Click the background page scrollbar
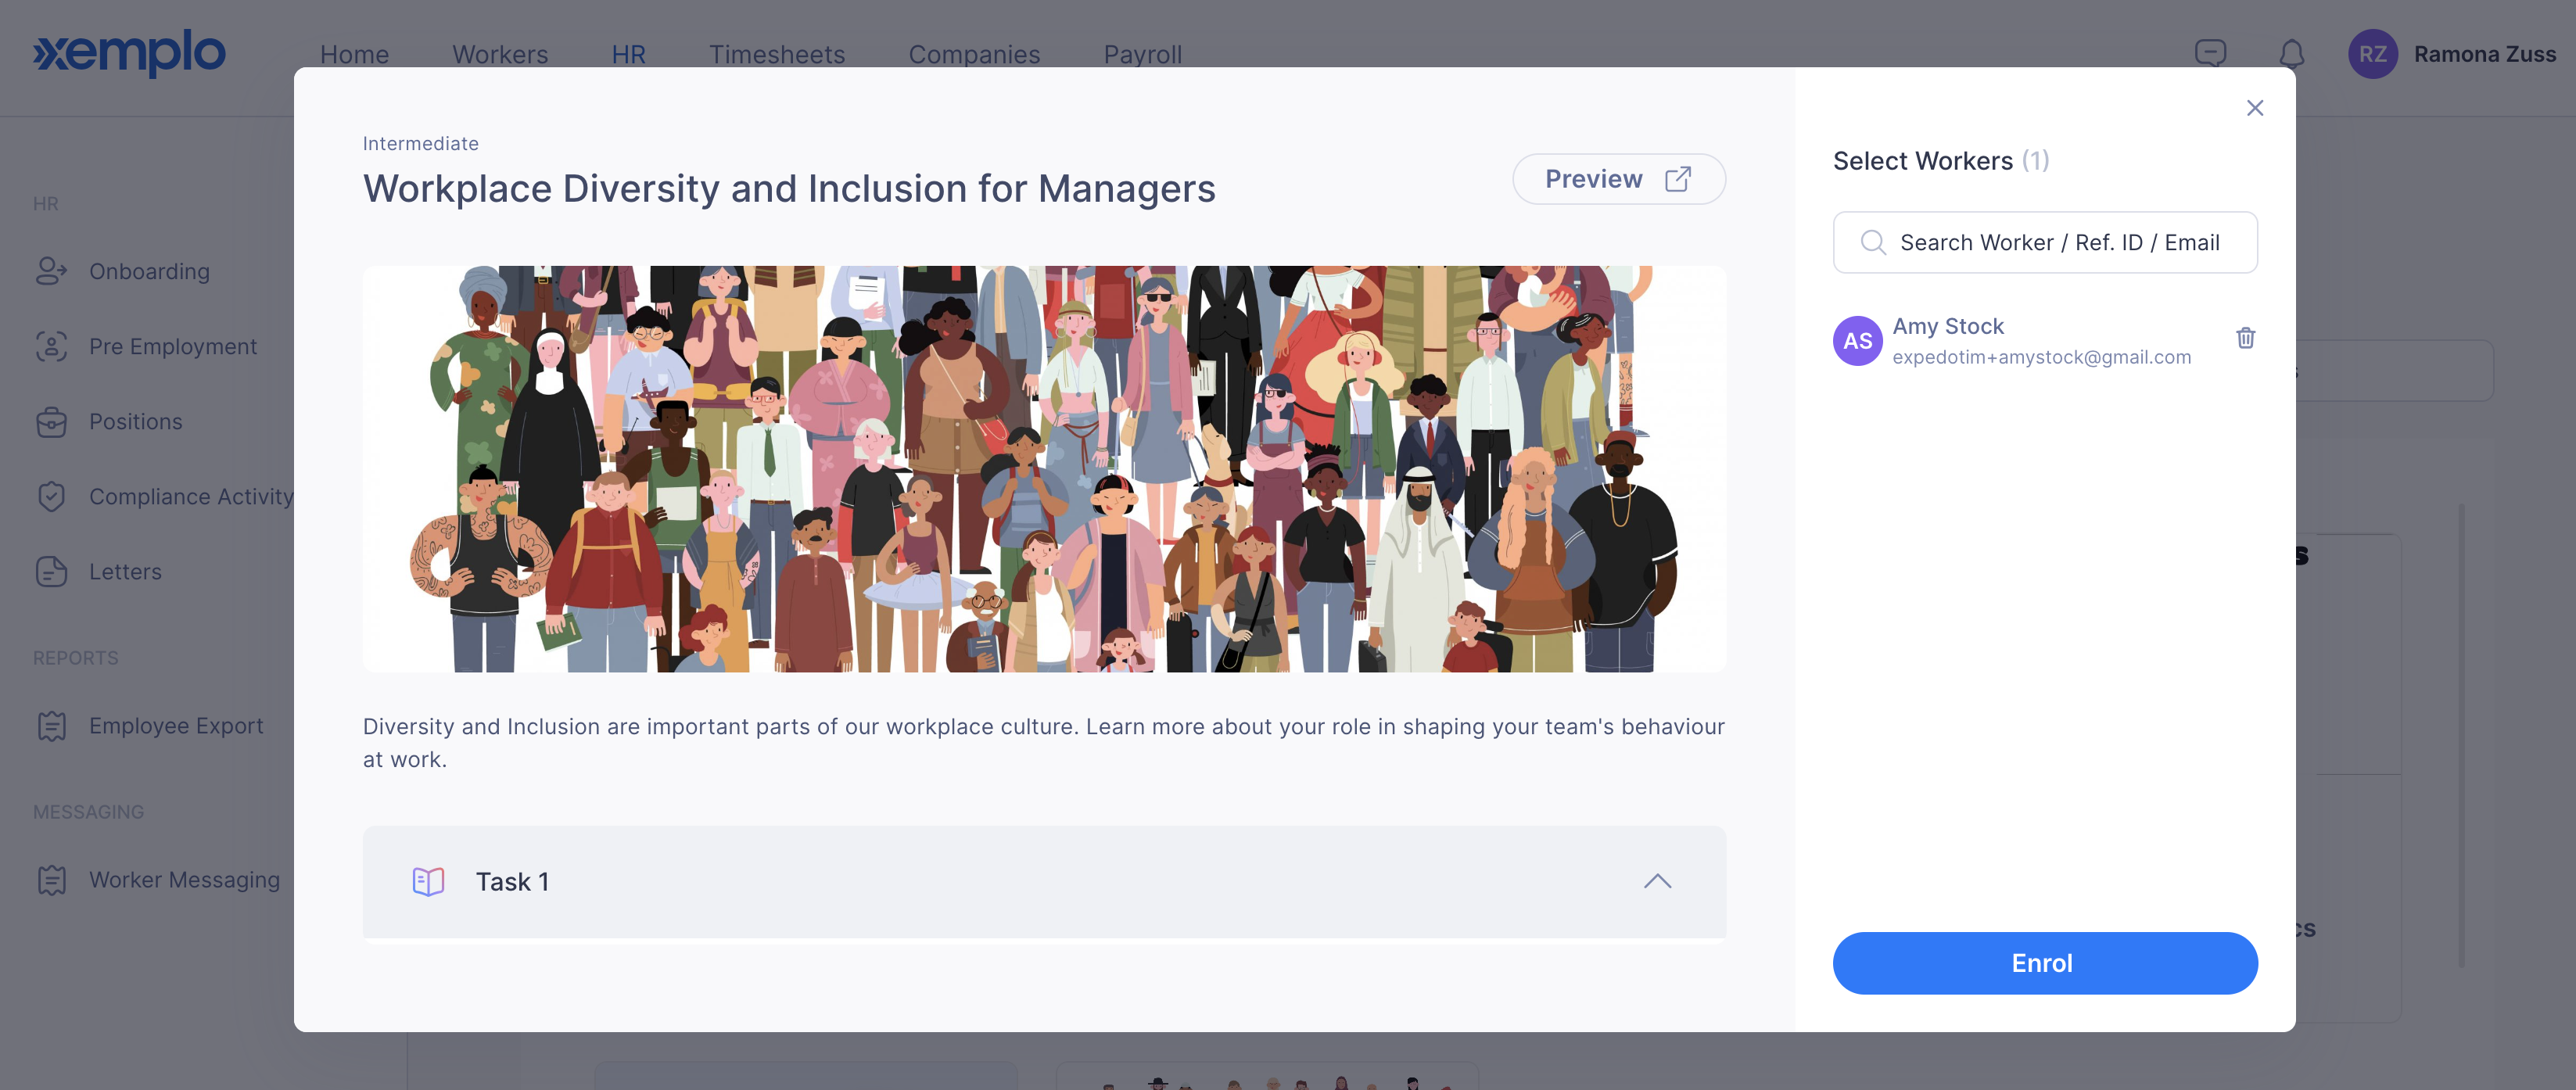Viewport: 2576px width, 1090px height. click(2461, 735)
